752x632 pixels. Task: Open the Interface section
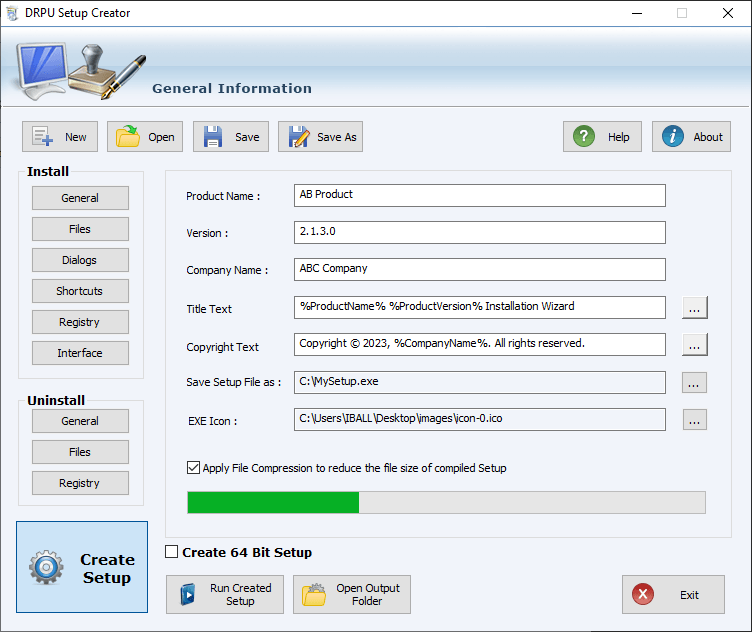click(x=80, y=353)
